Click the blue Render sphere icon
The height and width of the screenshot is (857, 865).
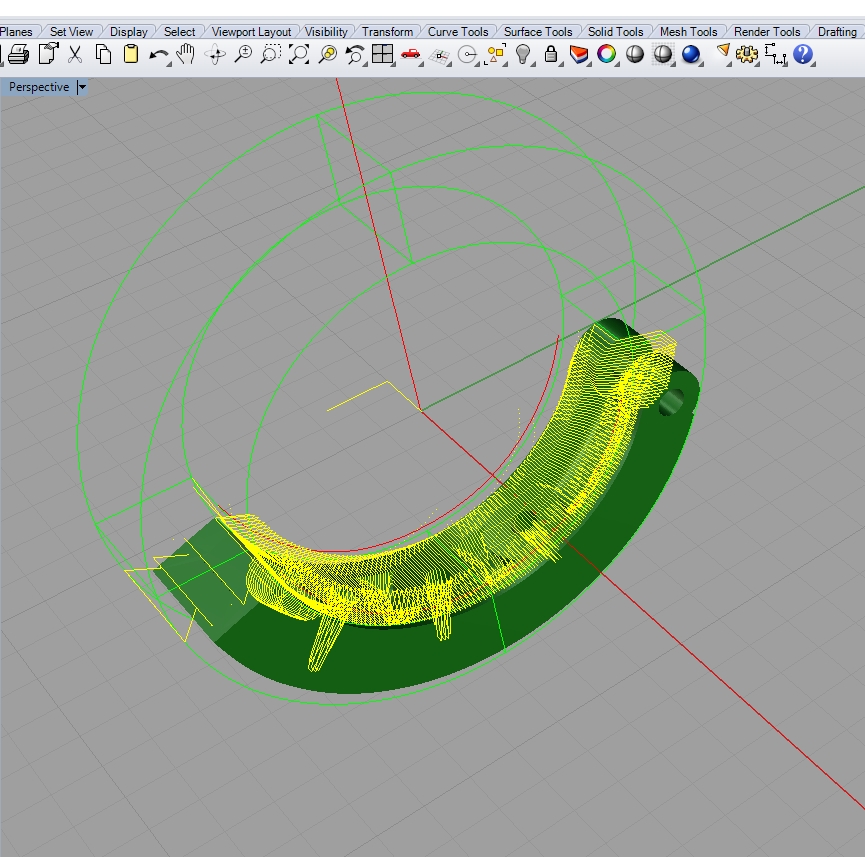[691, 55]
